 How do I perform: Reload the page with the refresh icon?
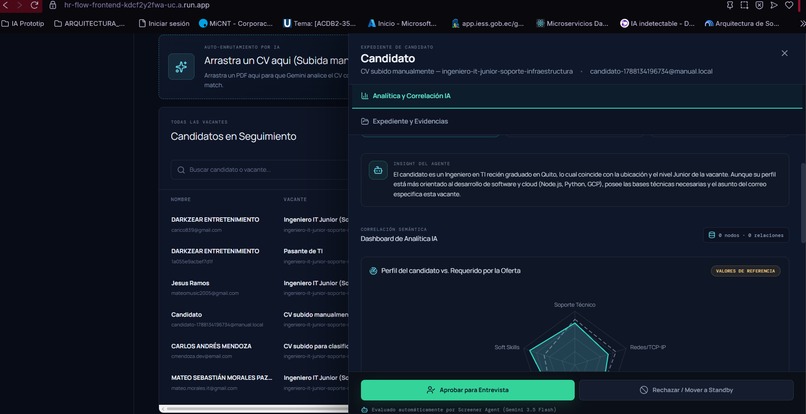(x=34, y=5)
